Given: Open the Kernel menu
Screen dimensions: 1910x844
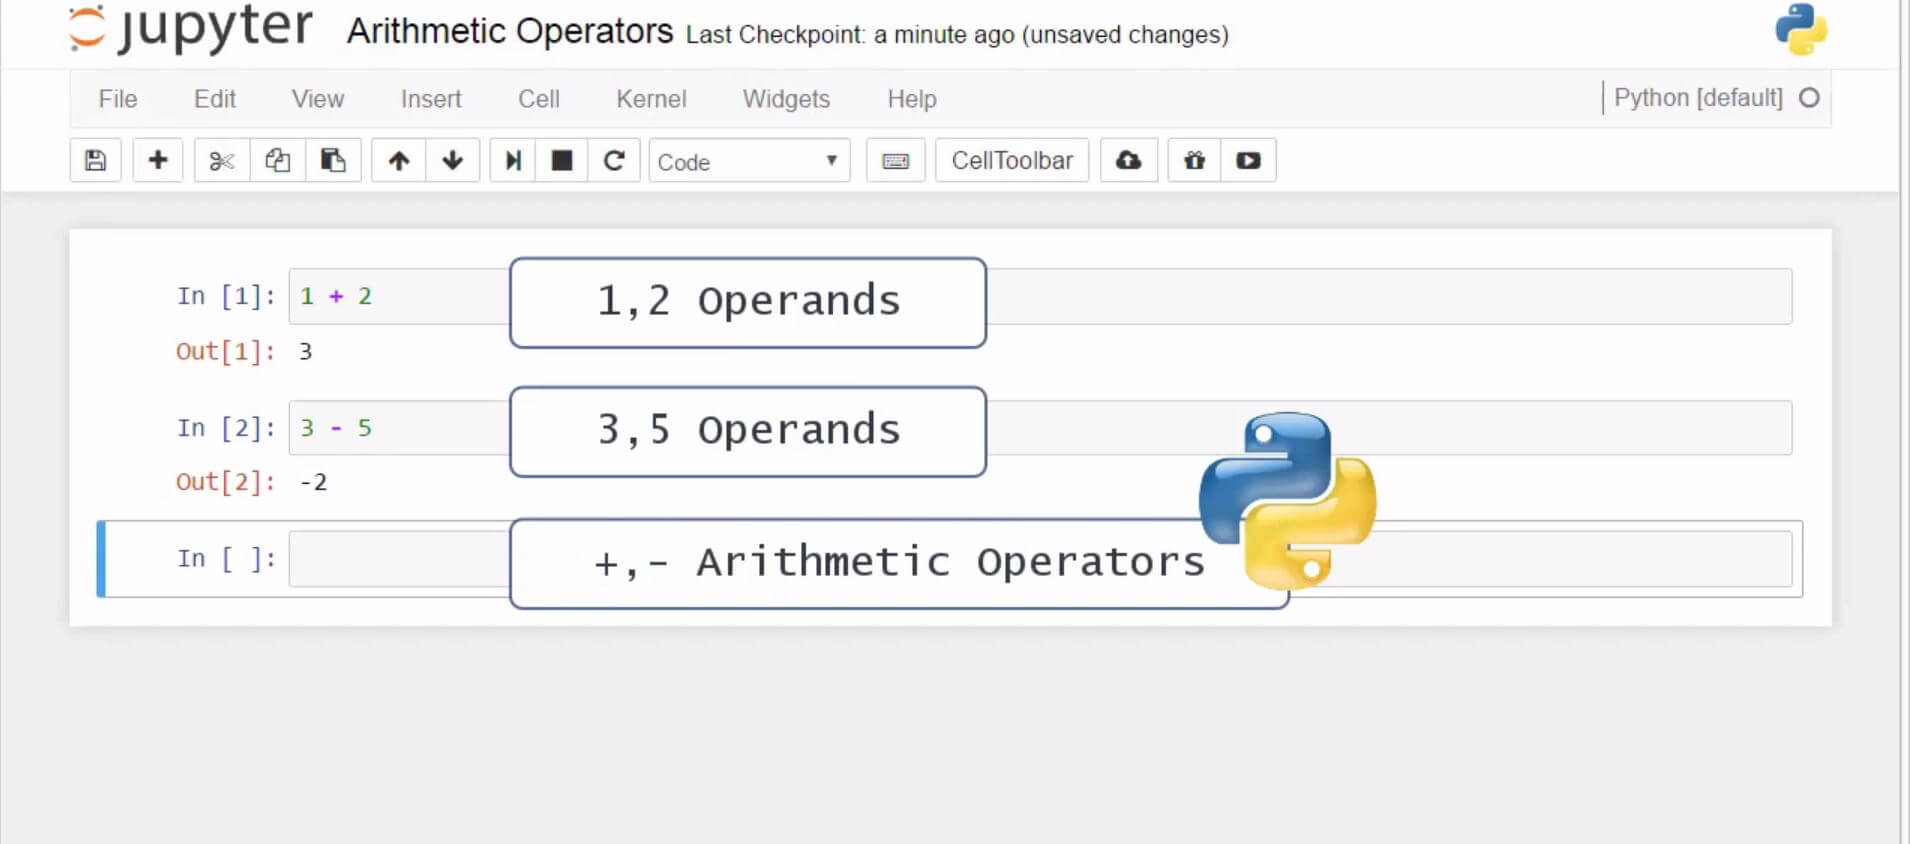Looking at the screenshot, I should click(650, 99).
